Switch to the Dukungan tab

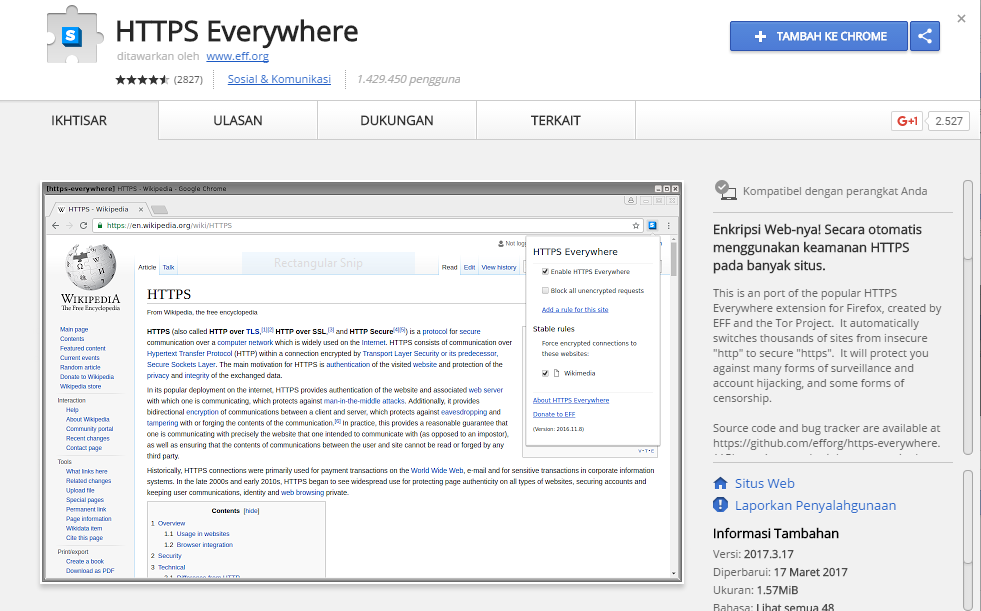pyautogui.click(x=397, y=121)
